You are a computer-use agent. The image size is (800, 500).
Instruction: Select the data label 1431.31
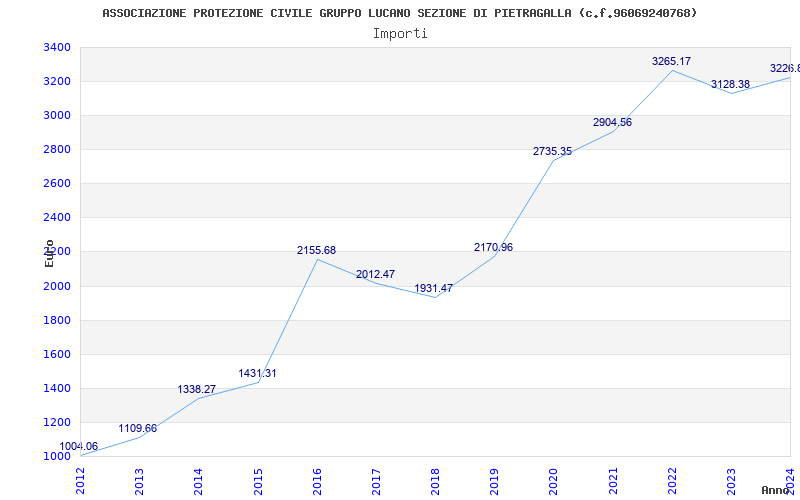[x=257, y=373]
